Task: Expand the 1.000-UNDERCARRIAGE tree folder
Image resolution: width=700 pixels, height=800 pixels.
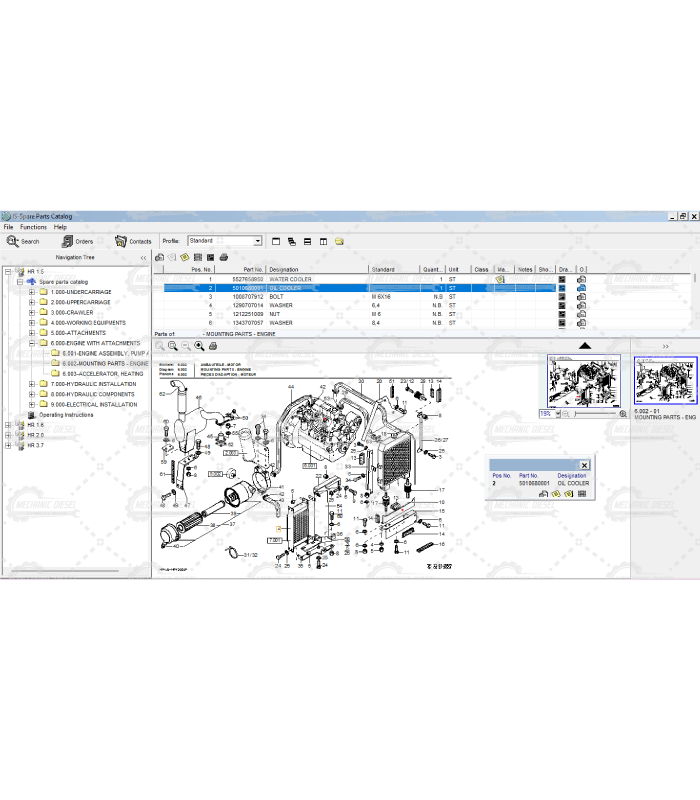Action: (32, 292)
